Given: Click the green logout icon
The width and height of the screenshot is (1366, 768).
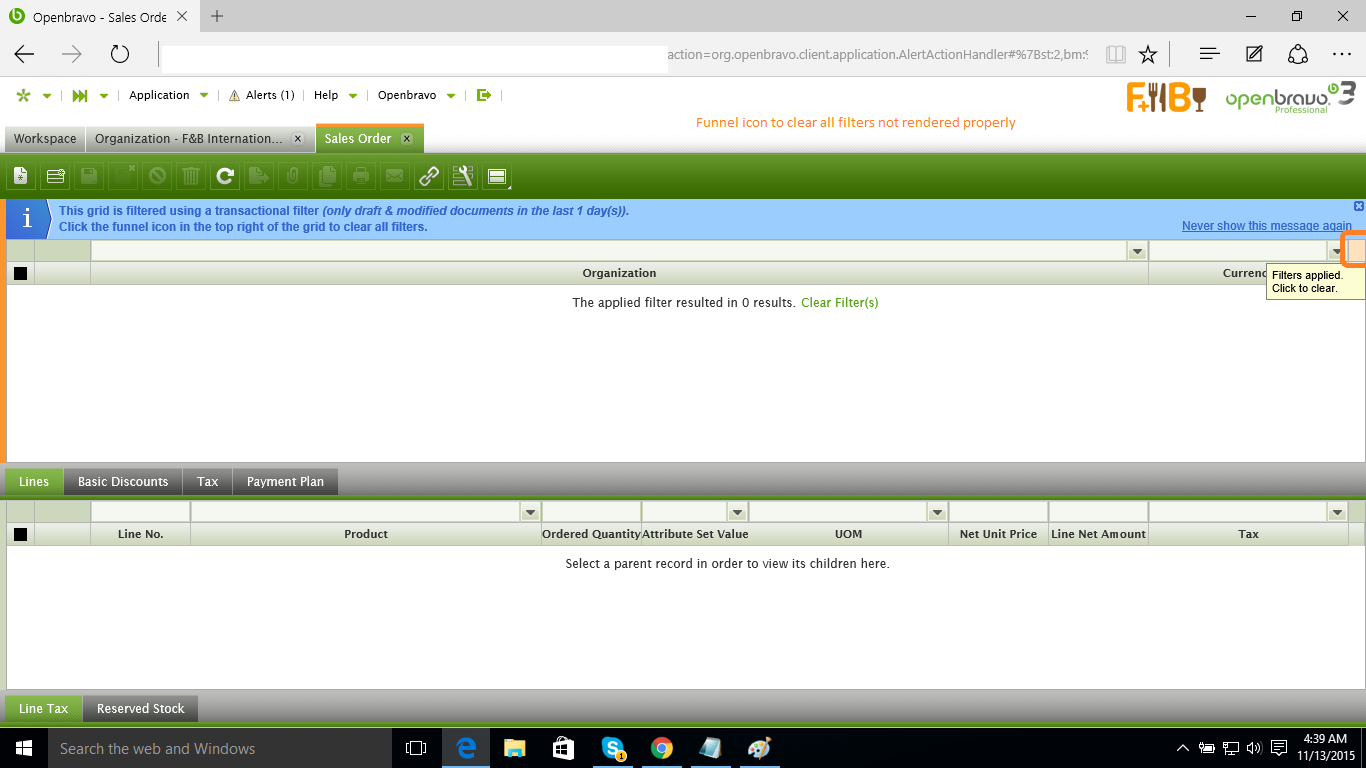Looking at the screenshot, I should pyautogui.click(x=484, y=95).
